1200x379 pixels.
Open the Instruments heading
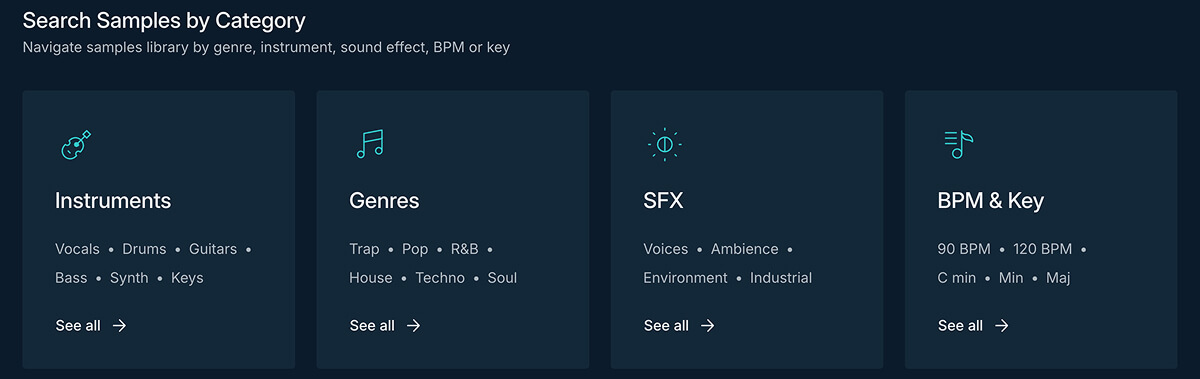pyautogui.click(x=113, y=201)
